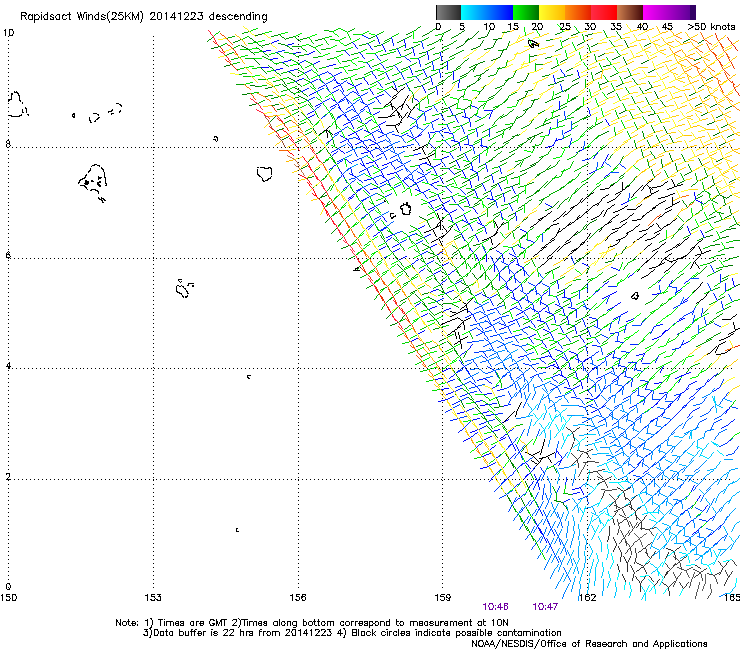Click the longitude label '162'

tap(588, 597)
